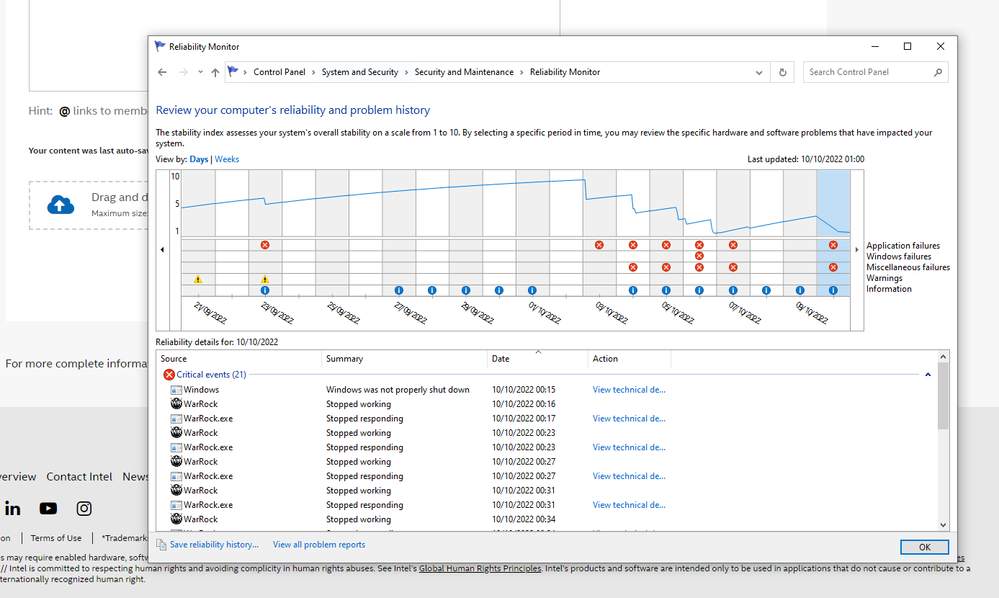
Task: Click information icon on highlighted 10/10/2022
Action: coord(833,290)
